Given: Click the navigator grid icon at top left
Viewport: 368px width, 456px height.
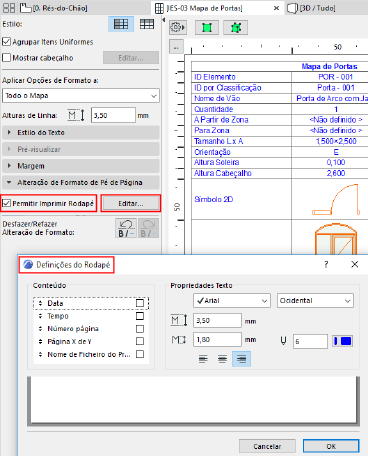Looking at the screenshot, I should point(9,8).
